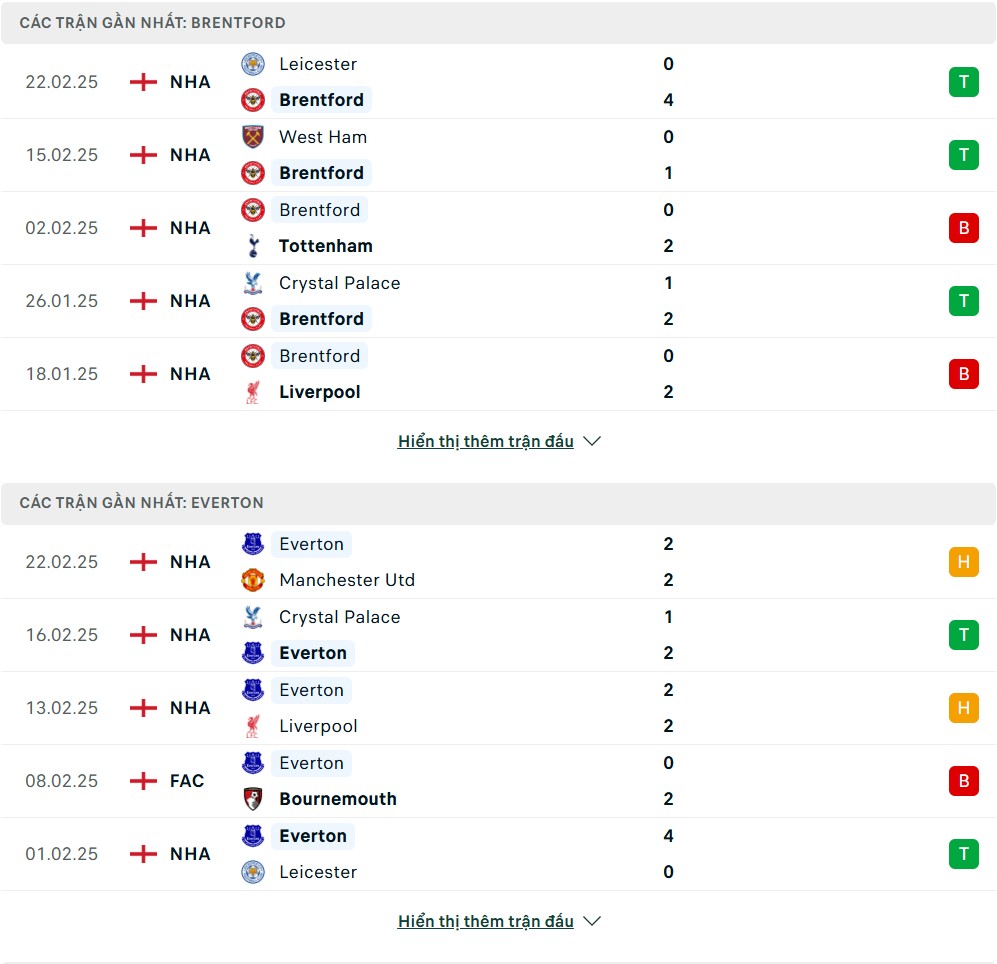Expand more Everton matches with the chevron

pos(592,921)
